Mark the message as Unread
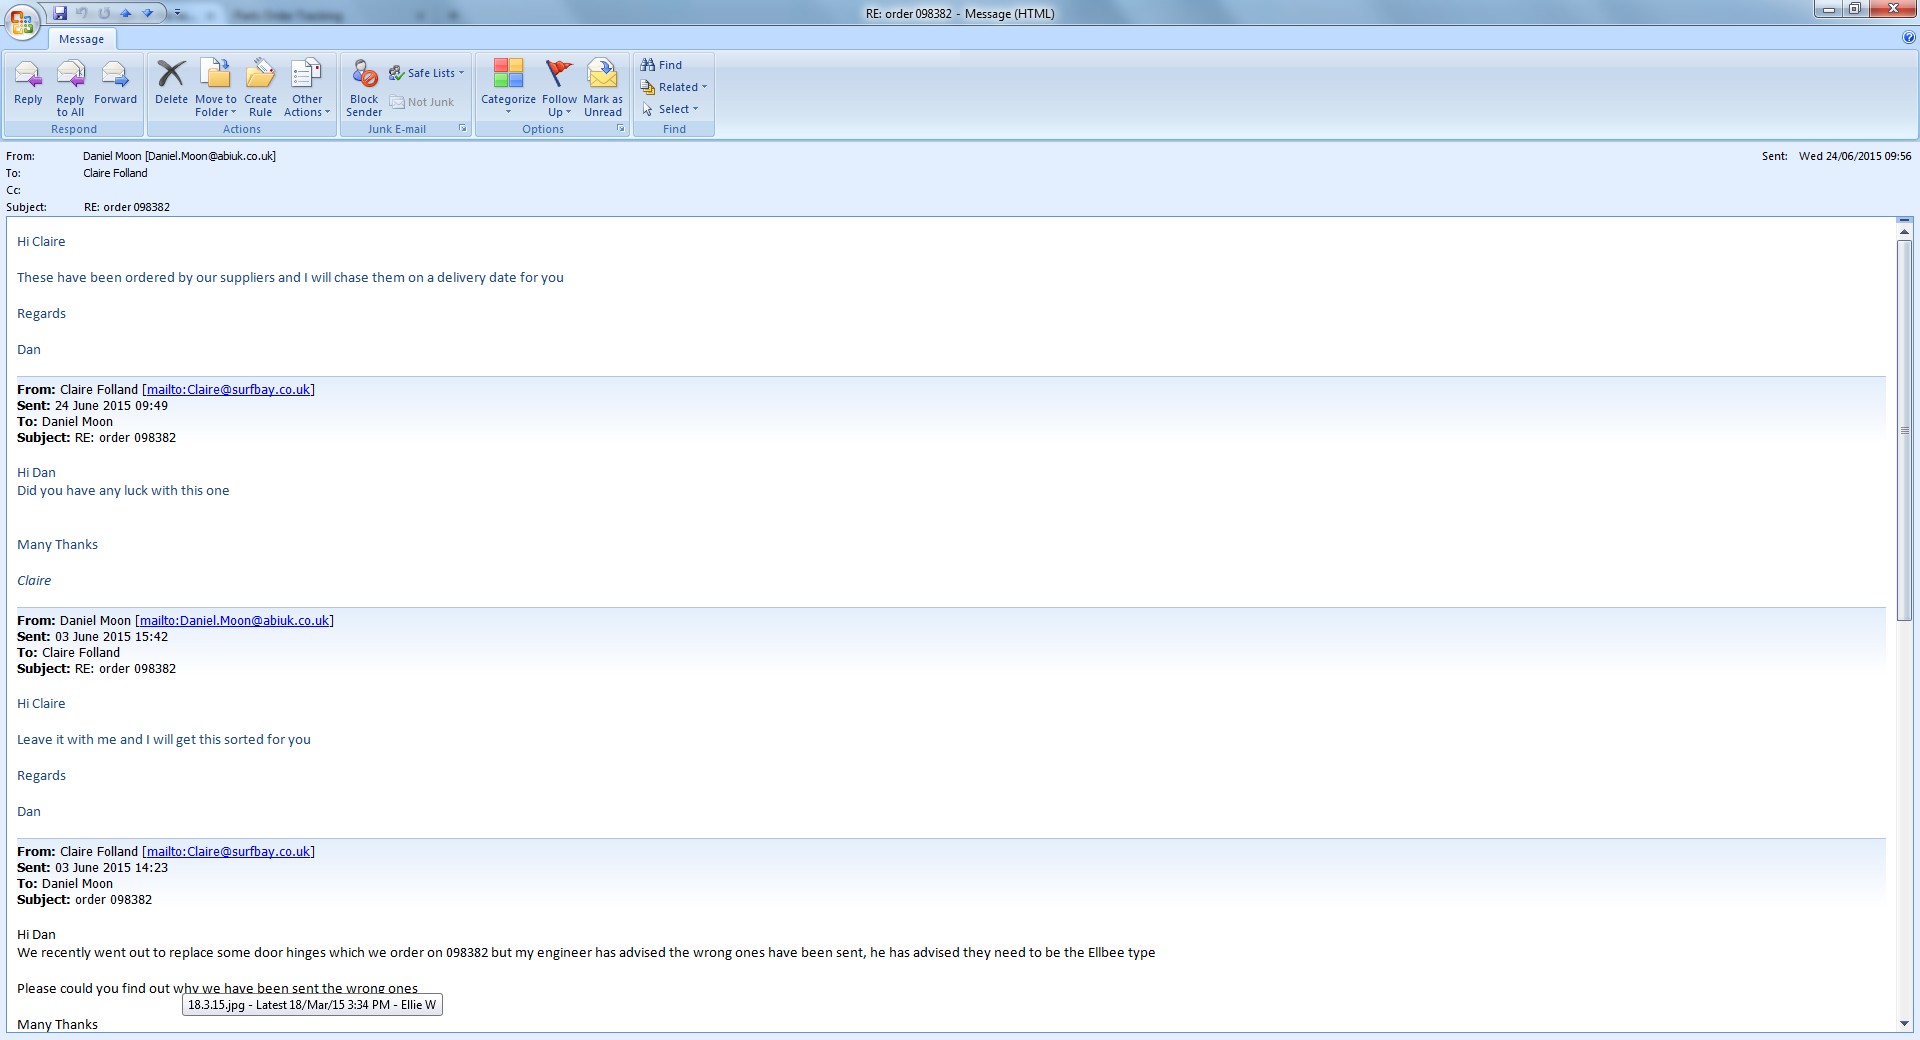The width and height of the screenshot is (1920, 1040). [x=603, y=88]
